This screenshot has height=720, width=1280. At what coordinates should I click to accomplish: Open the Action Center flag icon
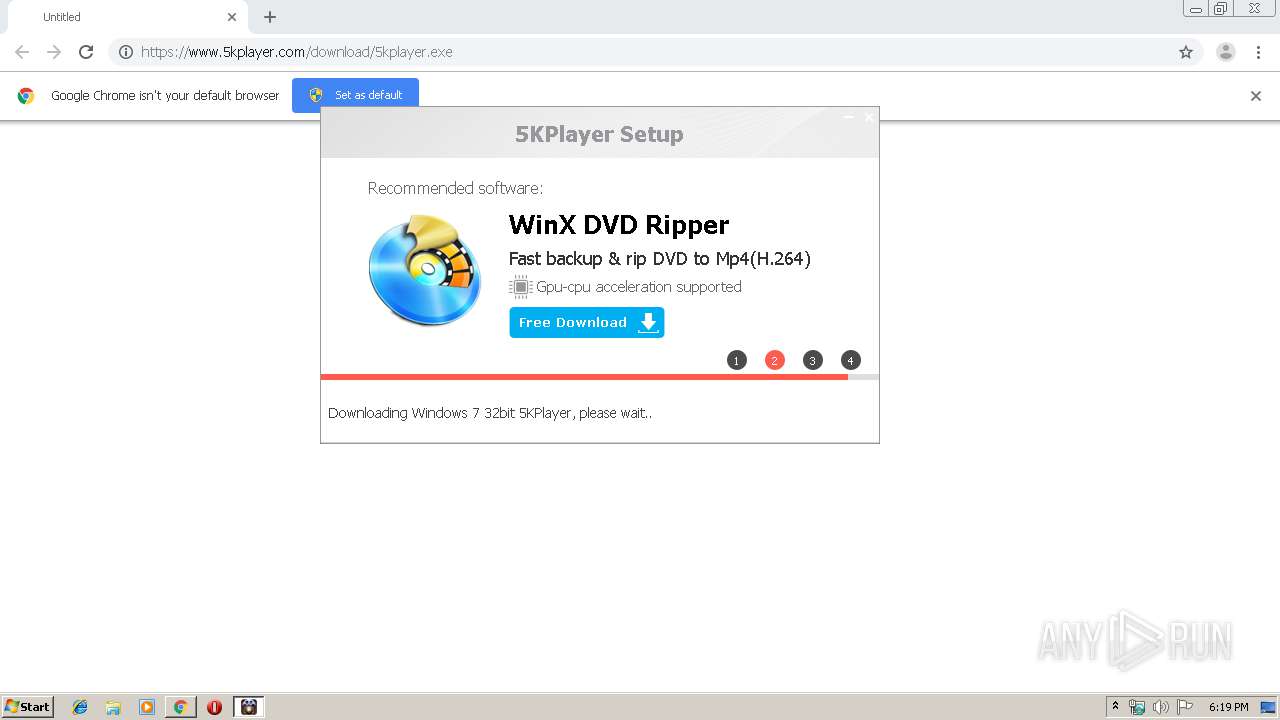click(x=1185, y=707)
